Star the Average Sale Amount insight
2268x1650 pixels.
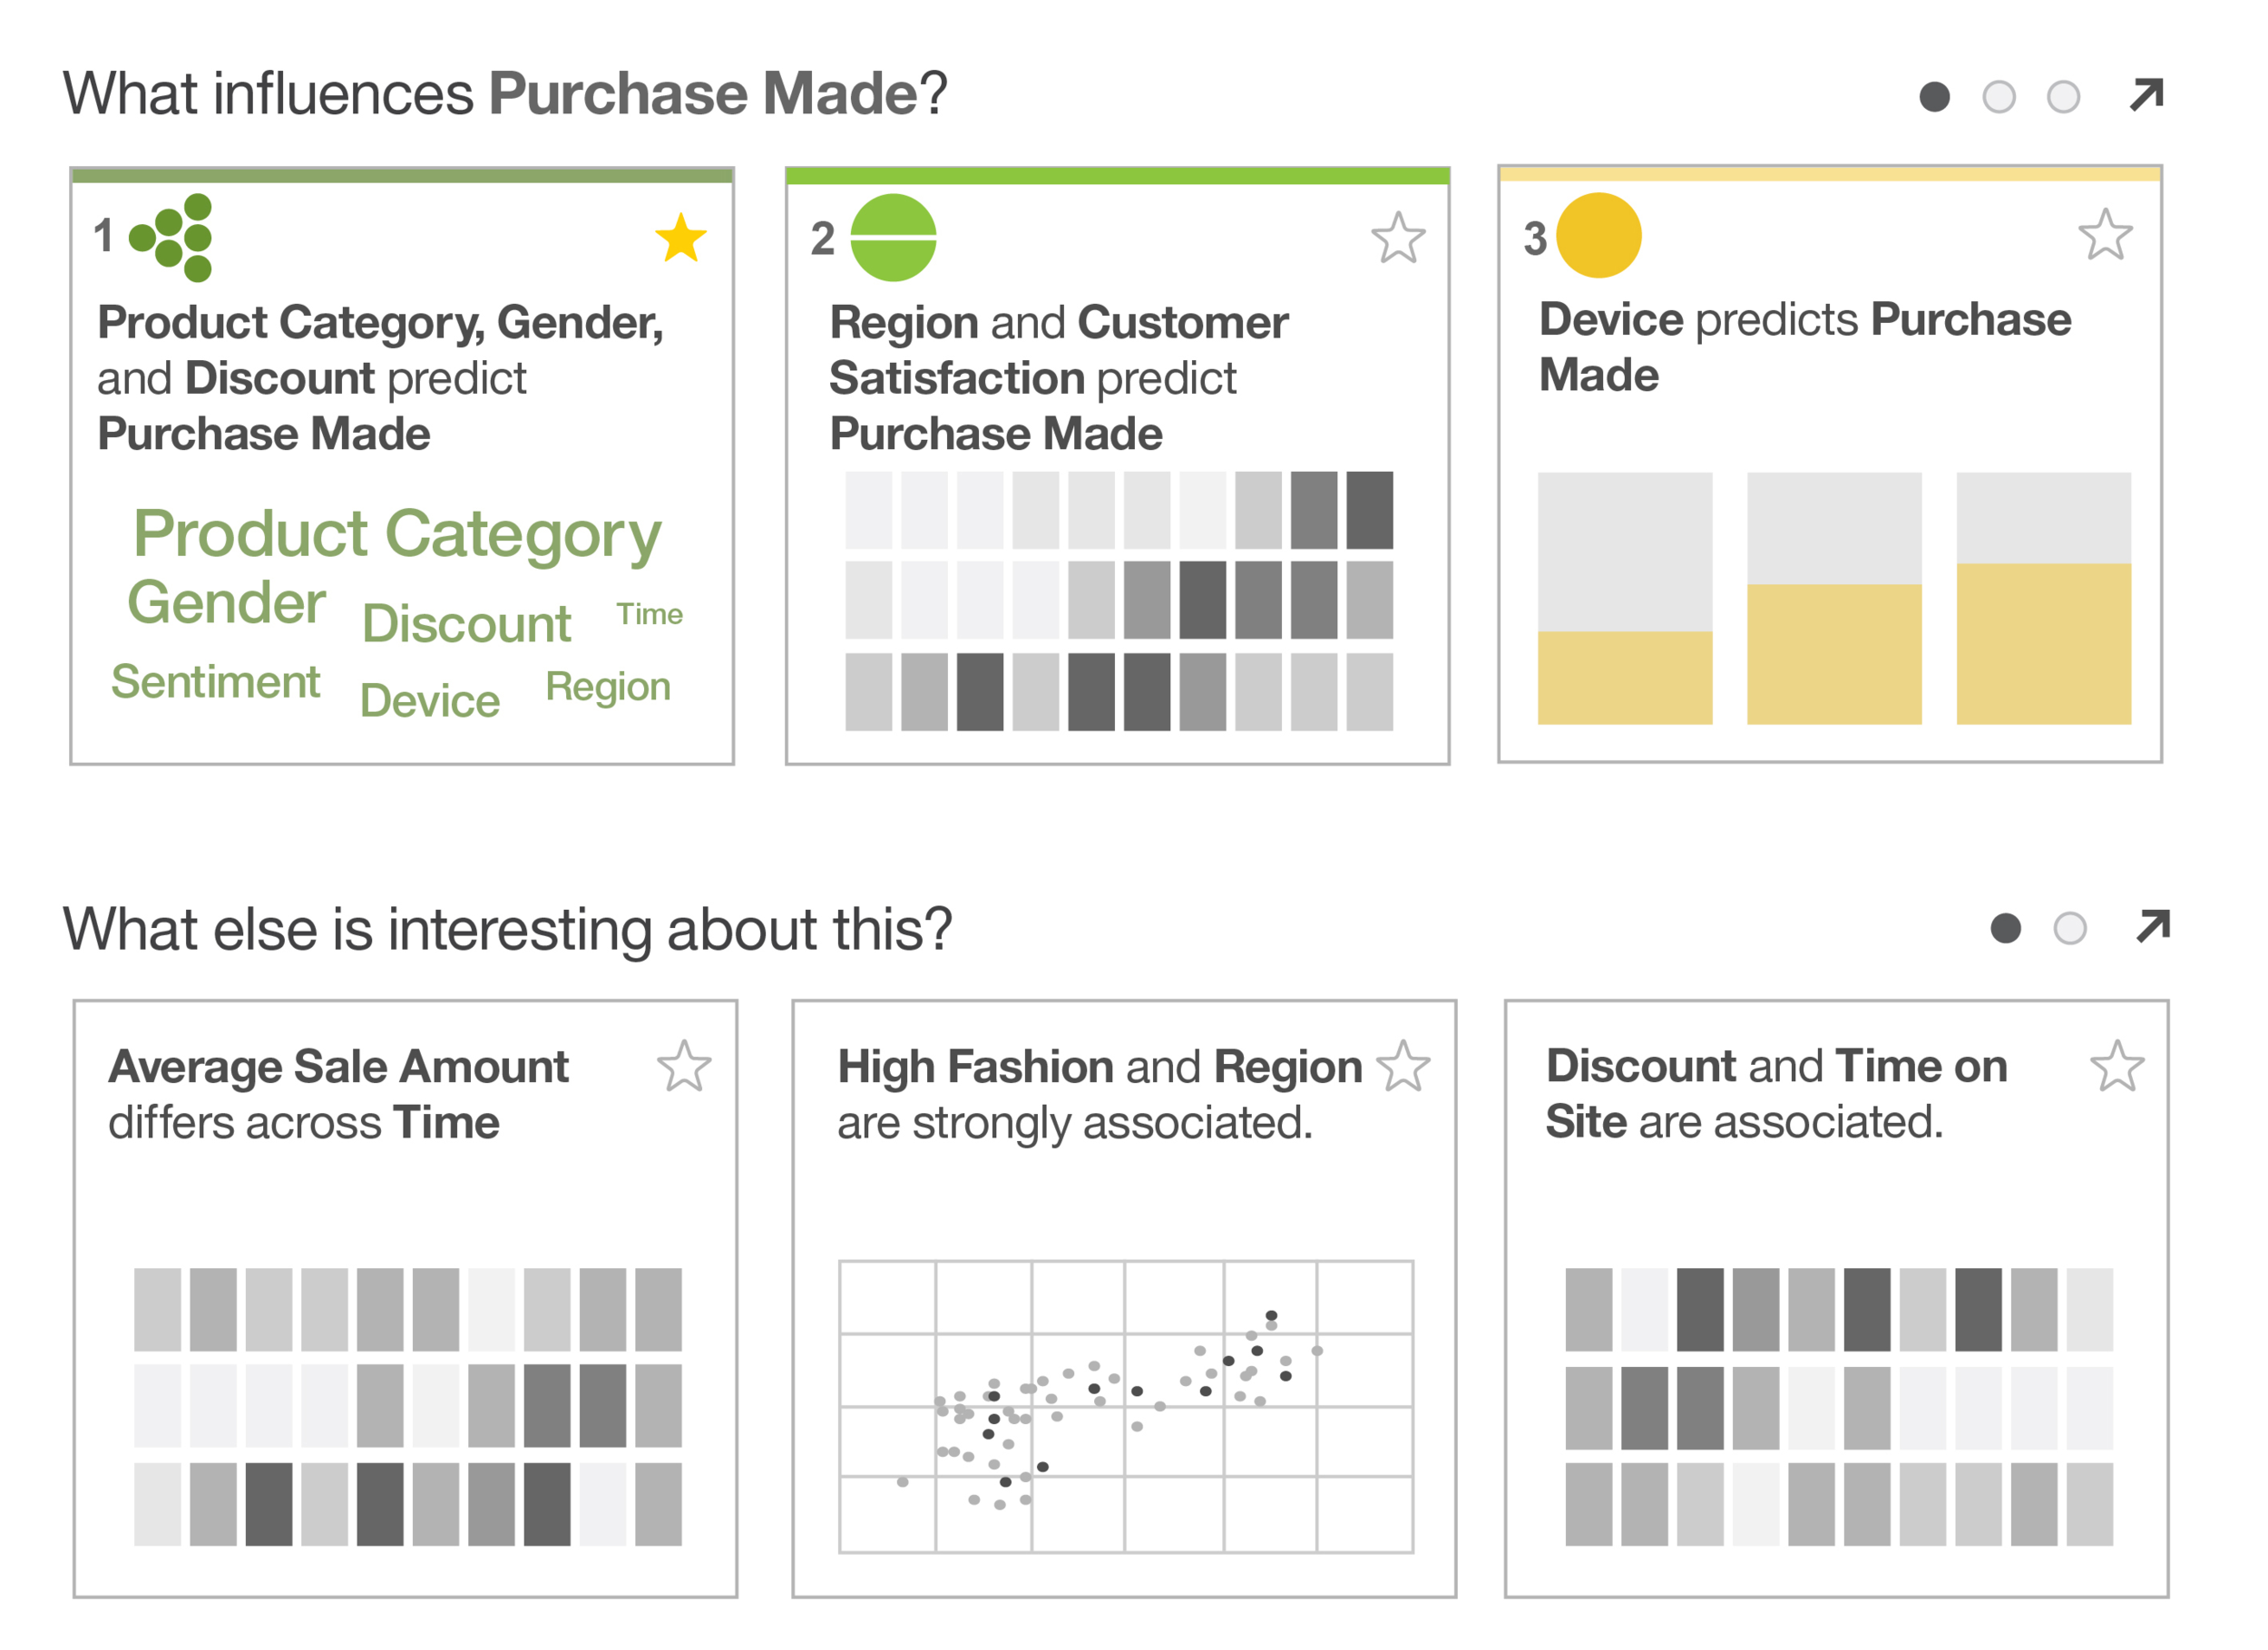click(684, 1068)
